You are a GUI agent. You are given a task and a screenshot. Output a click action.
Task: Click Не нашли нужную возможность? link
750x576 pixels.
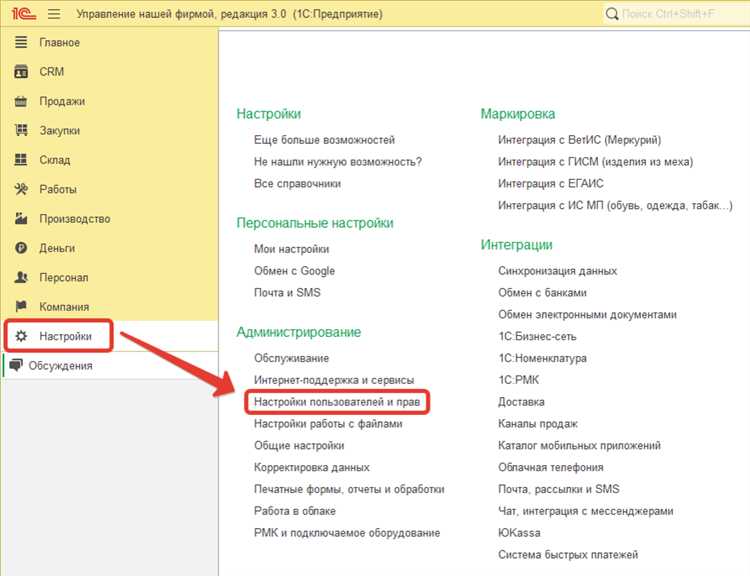(x=338, y=162)
